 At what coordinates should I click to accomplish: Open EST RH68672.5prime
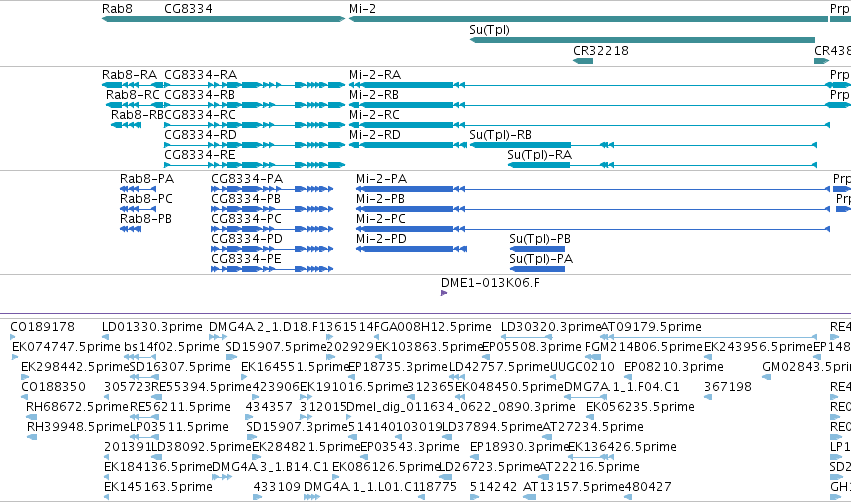(x=78, y=407)
